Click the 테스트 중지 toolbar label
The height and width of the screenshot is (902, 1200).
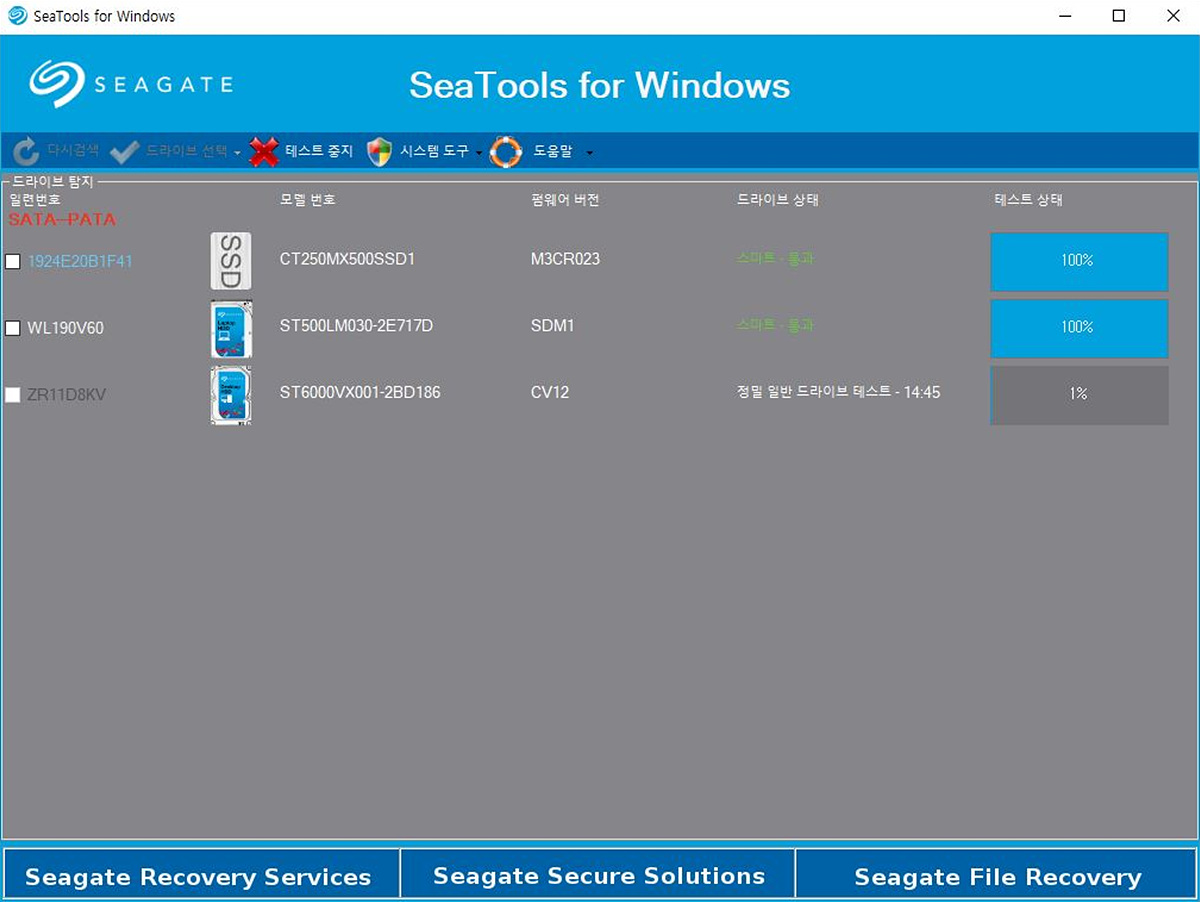coord(319,151)
